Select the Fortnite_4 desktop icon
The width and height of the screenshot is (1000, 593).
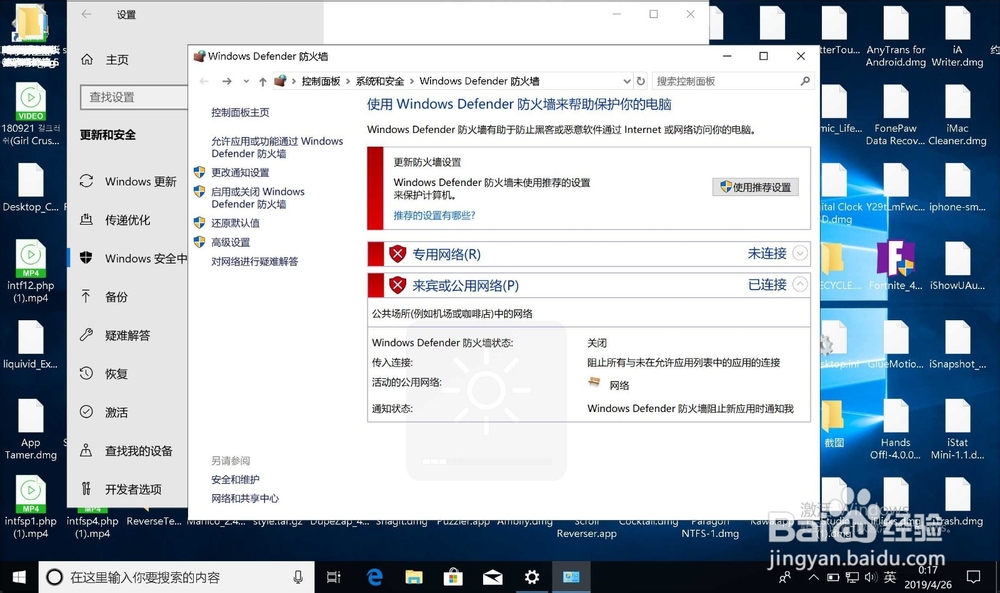895,265
